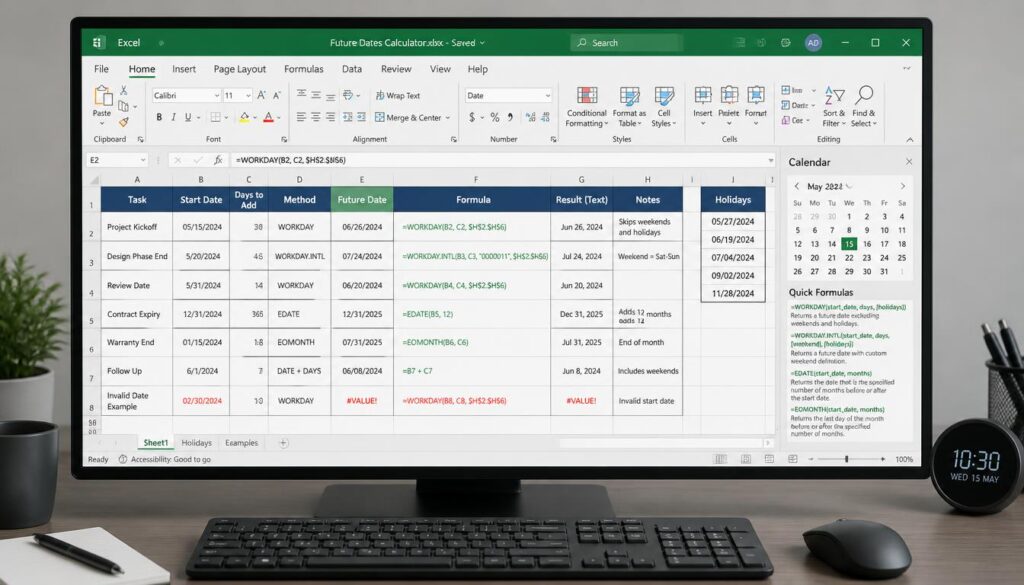Align text to the right
This screenshot has width=1024, height=585.
point(330,118)
